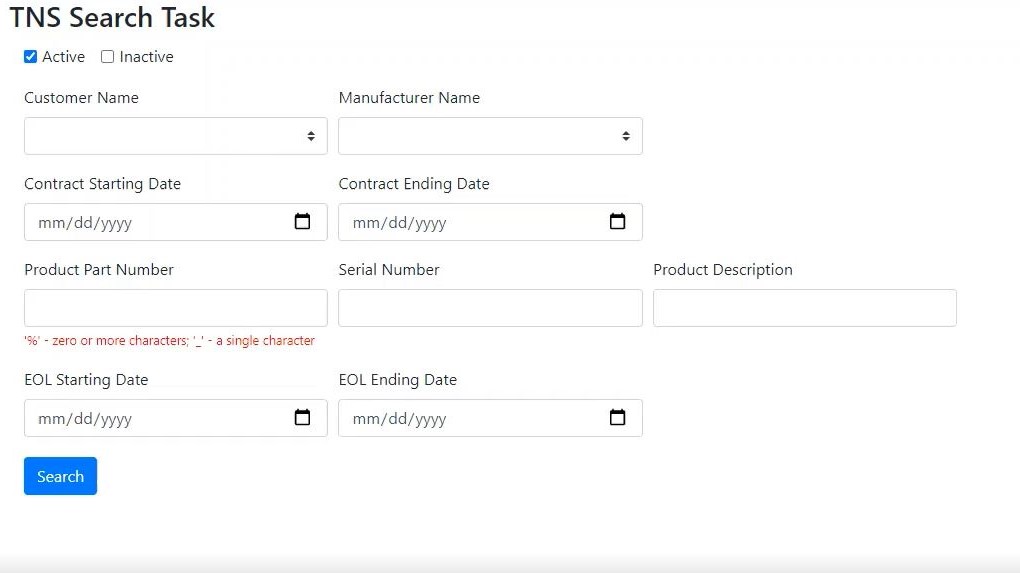This screenshot has width=1020, height=573.
Task: Focus the Product Part Number field
Action: [x=176, y=308]
